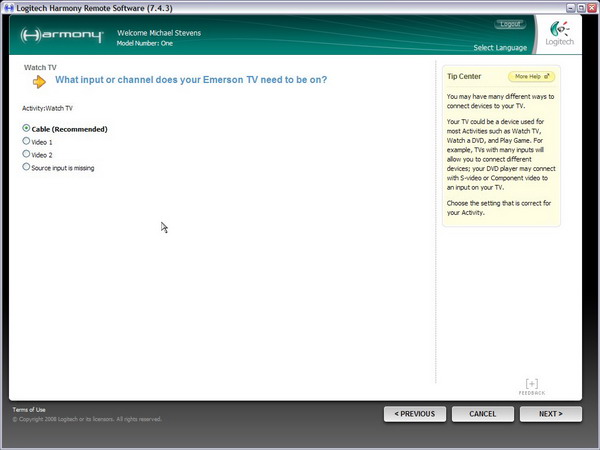Select Source input is missing option
600x450 pixels.
pyautogui.click(x=26, y=167)
